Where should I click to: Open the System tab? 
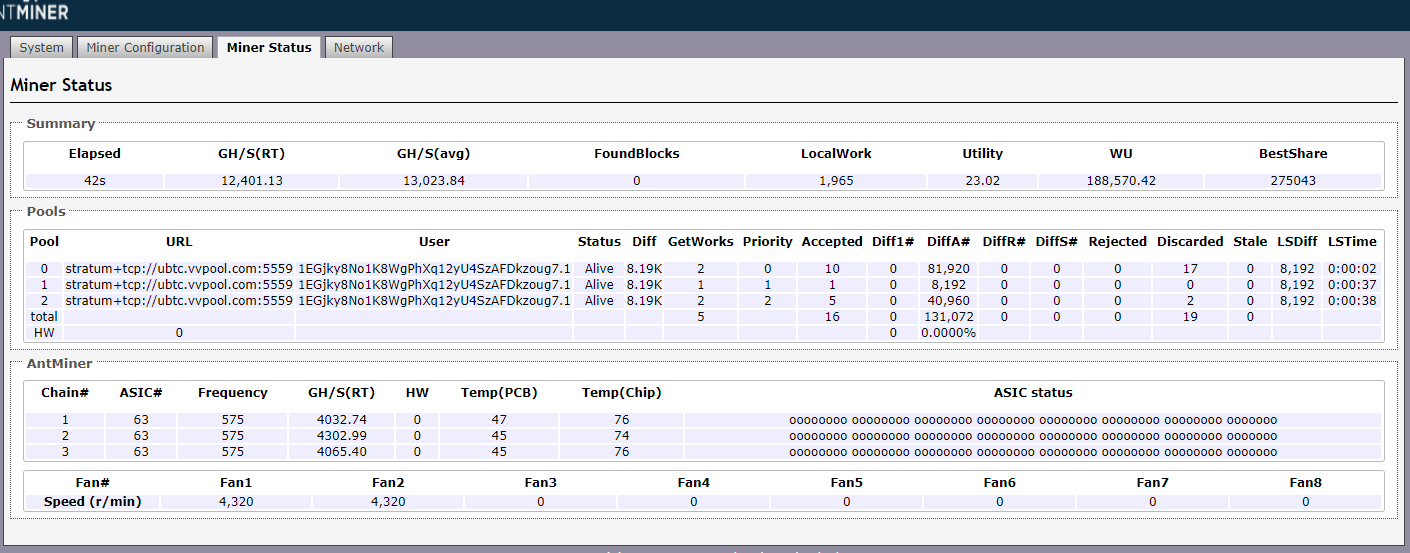point(41,47)
